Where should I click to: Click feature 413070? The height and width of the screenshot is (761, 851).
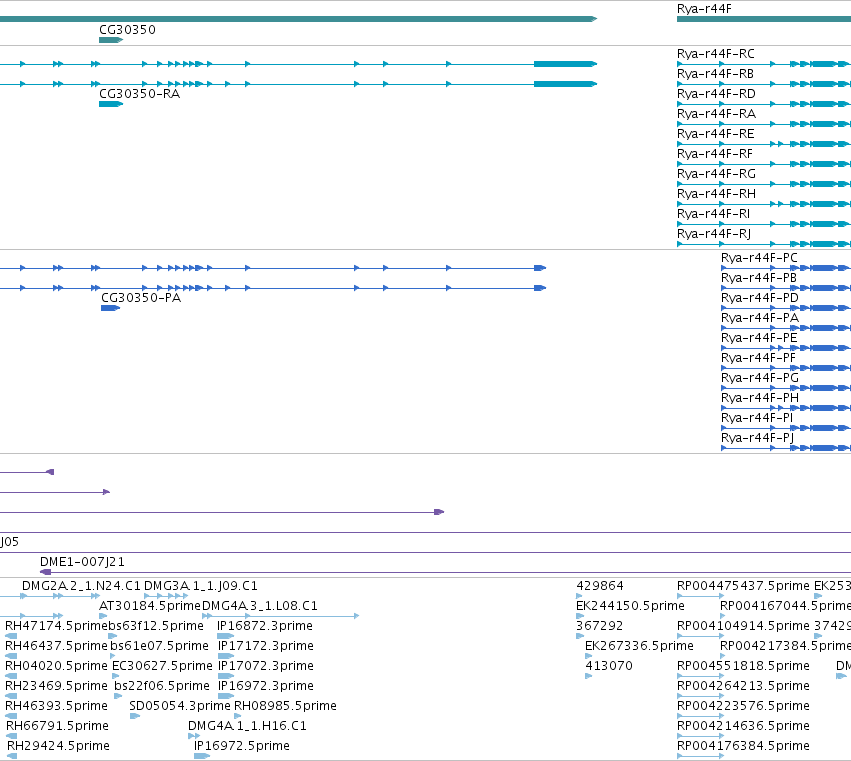(x=609, y=666)
